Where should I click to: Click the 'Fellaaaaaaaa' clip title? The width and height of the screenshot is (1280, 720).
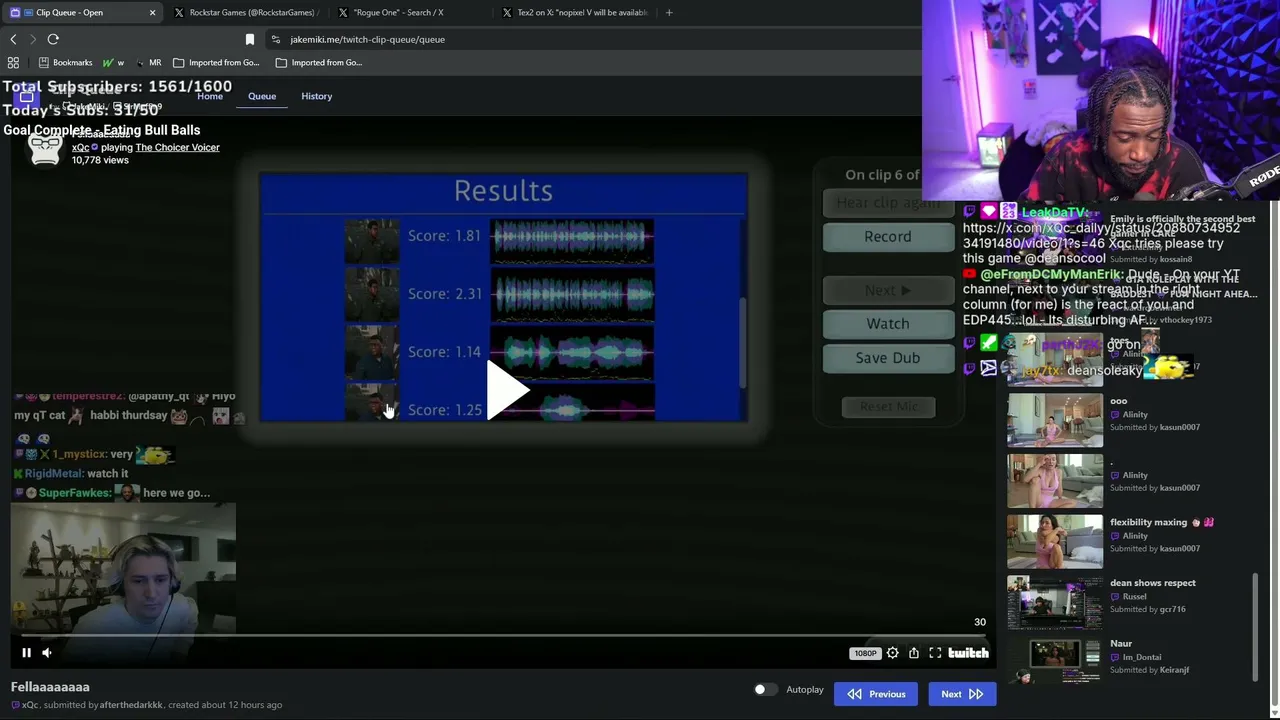(50, 687)
